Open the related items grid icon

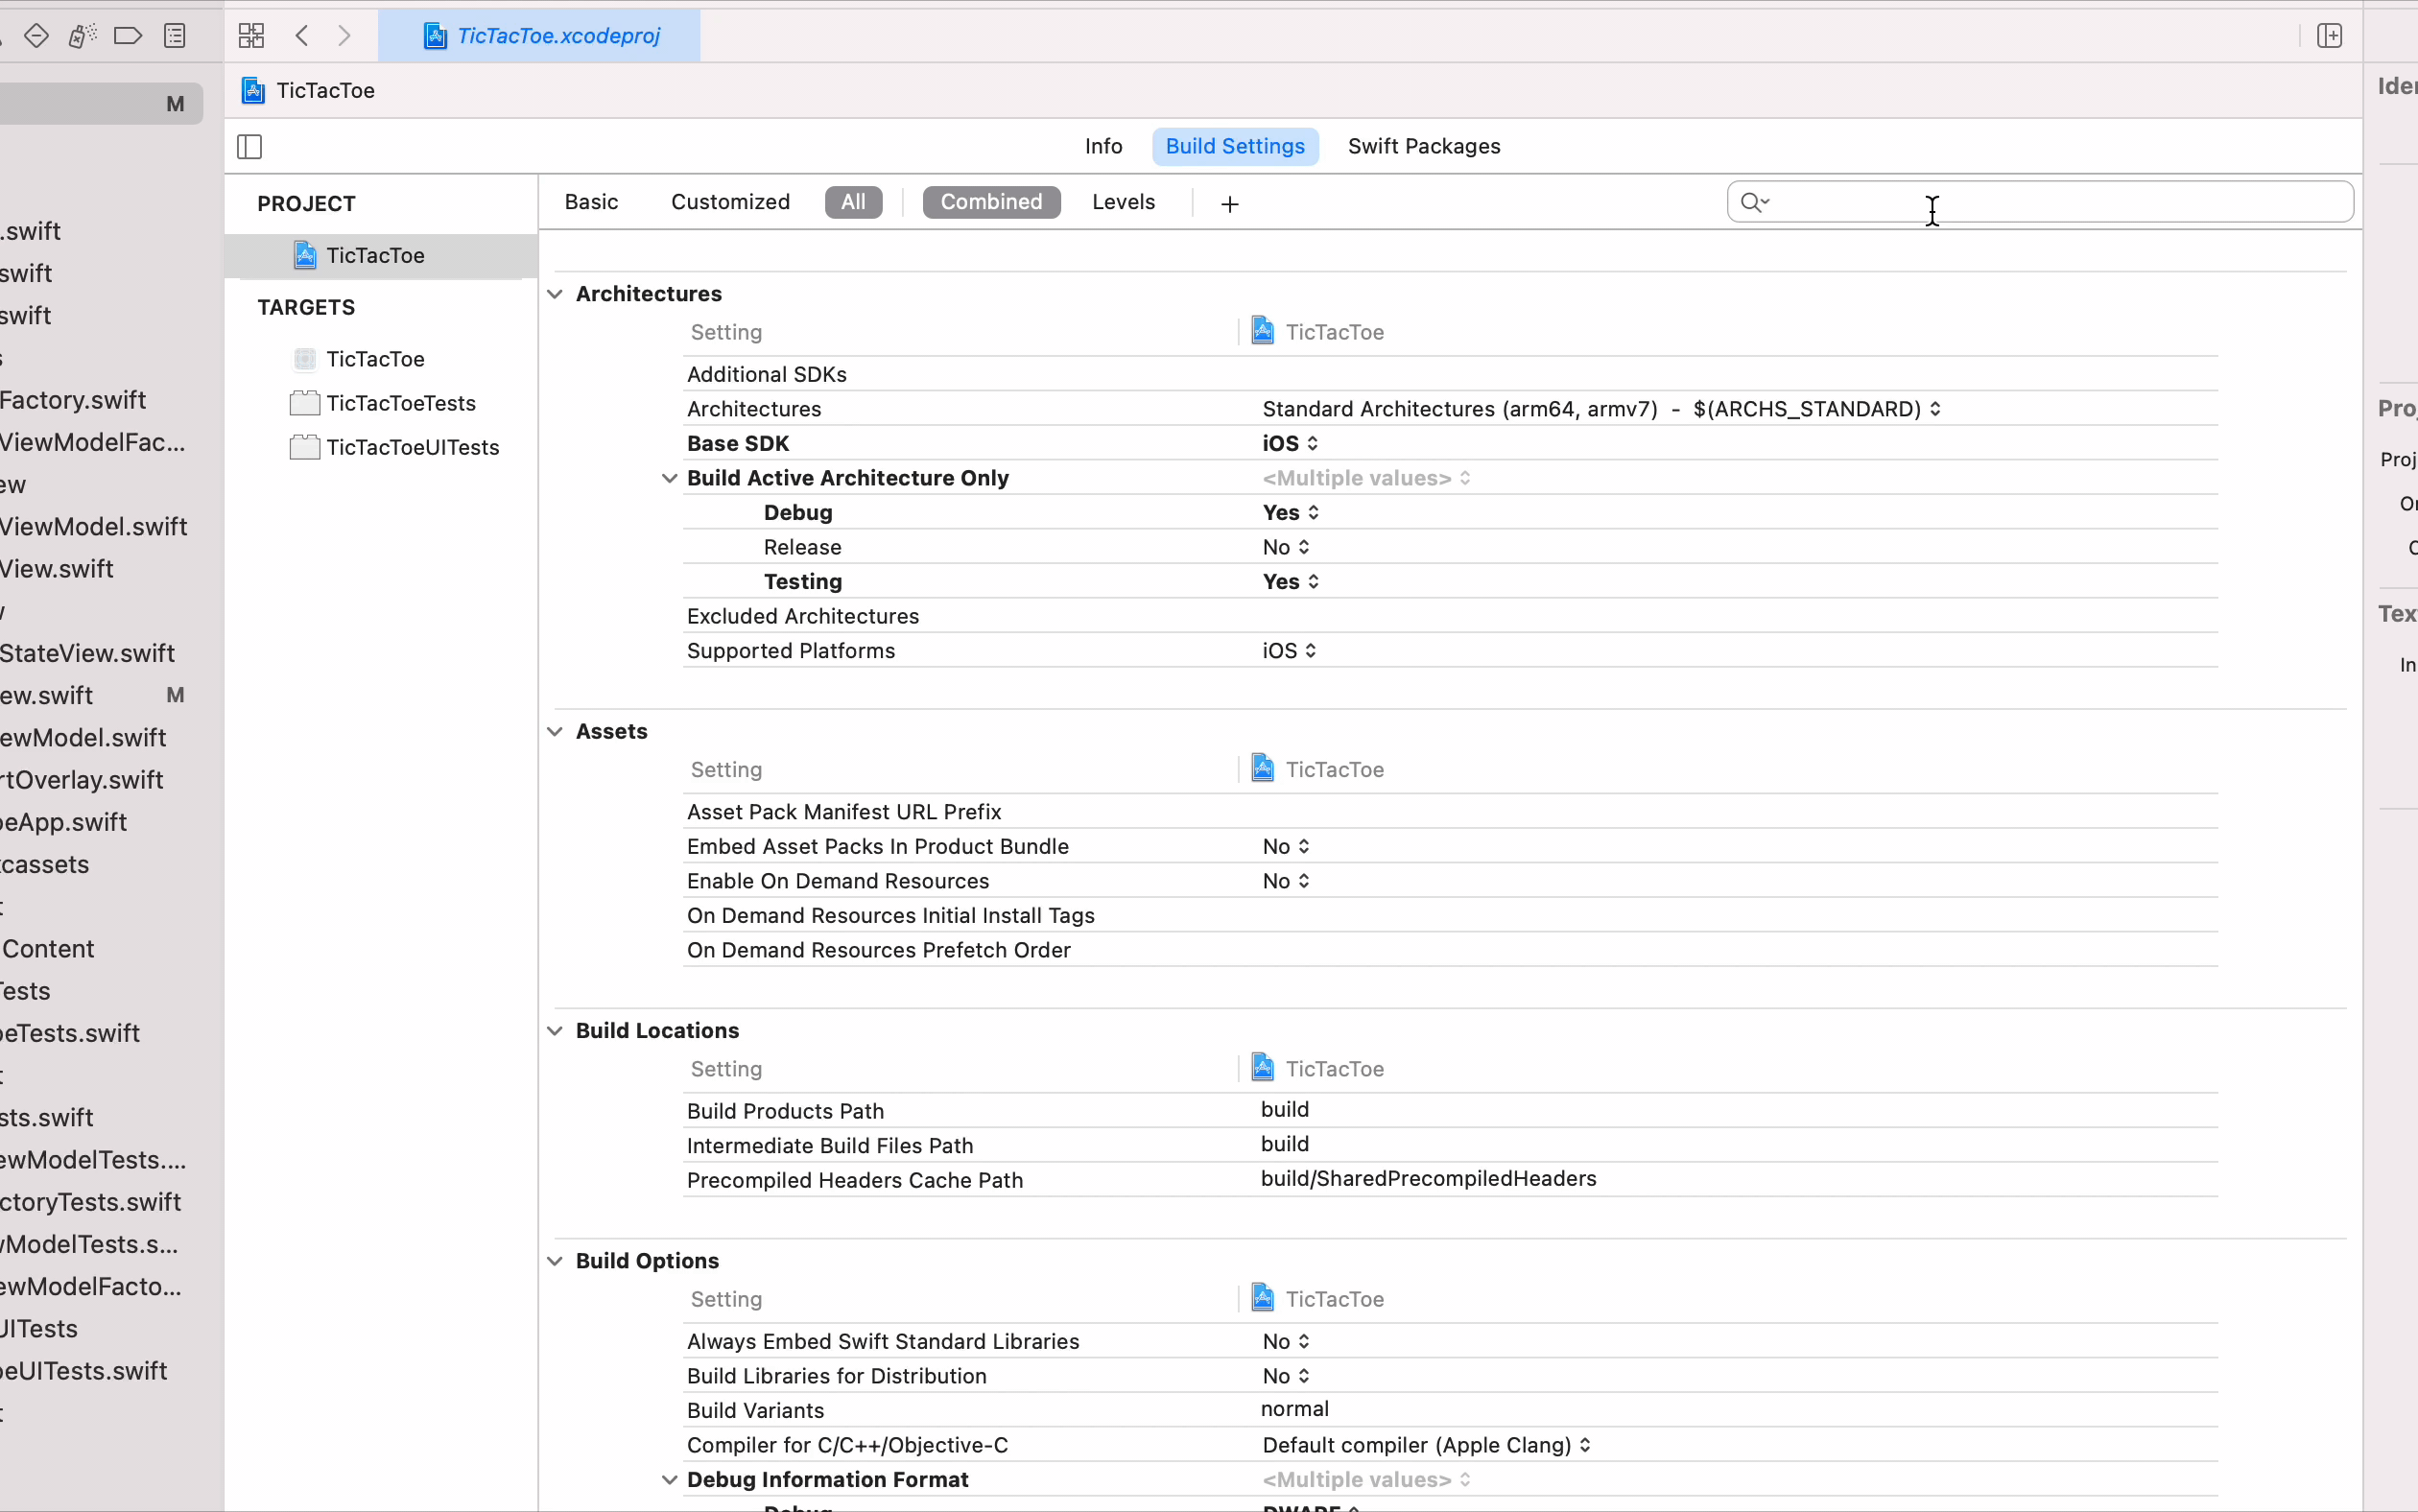click(x=251, y=36)
